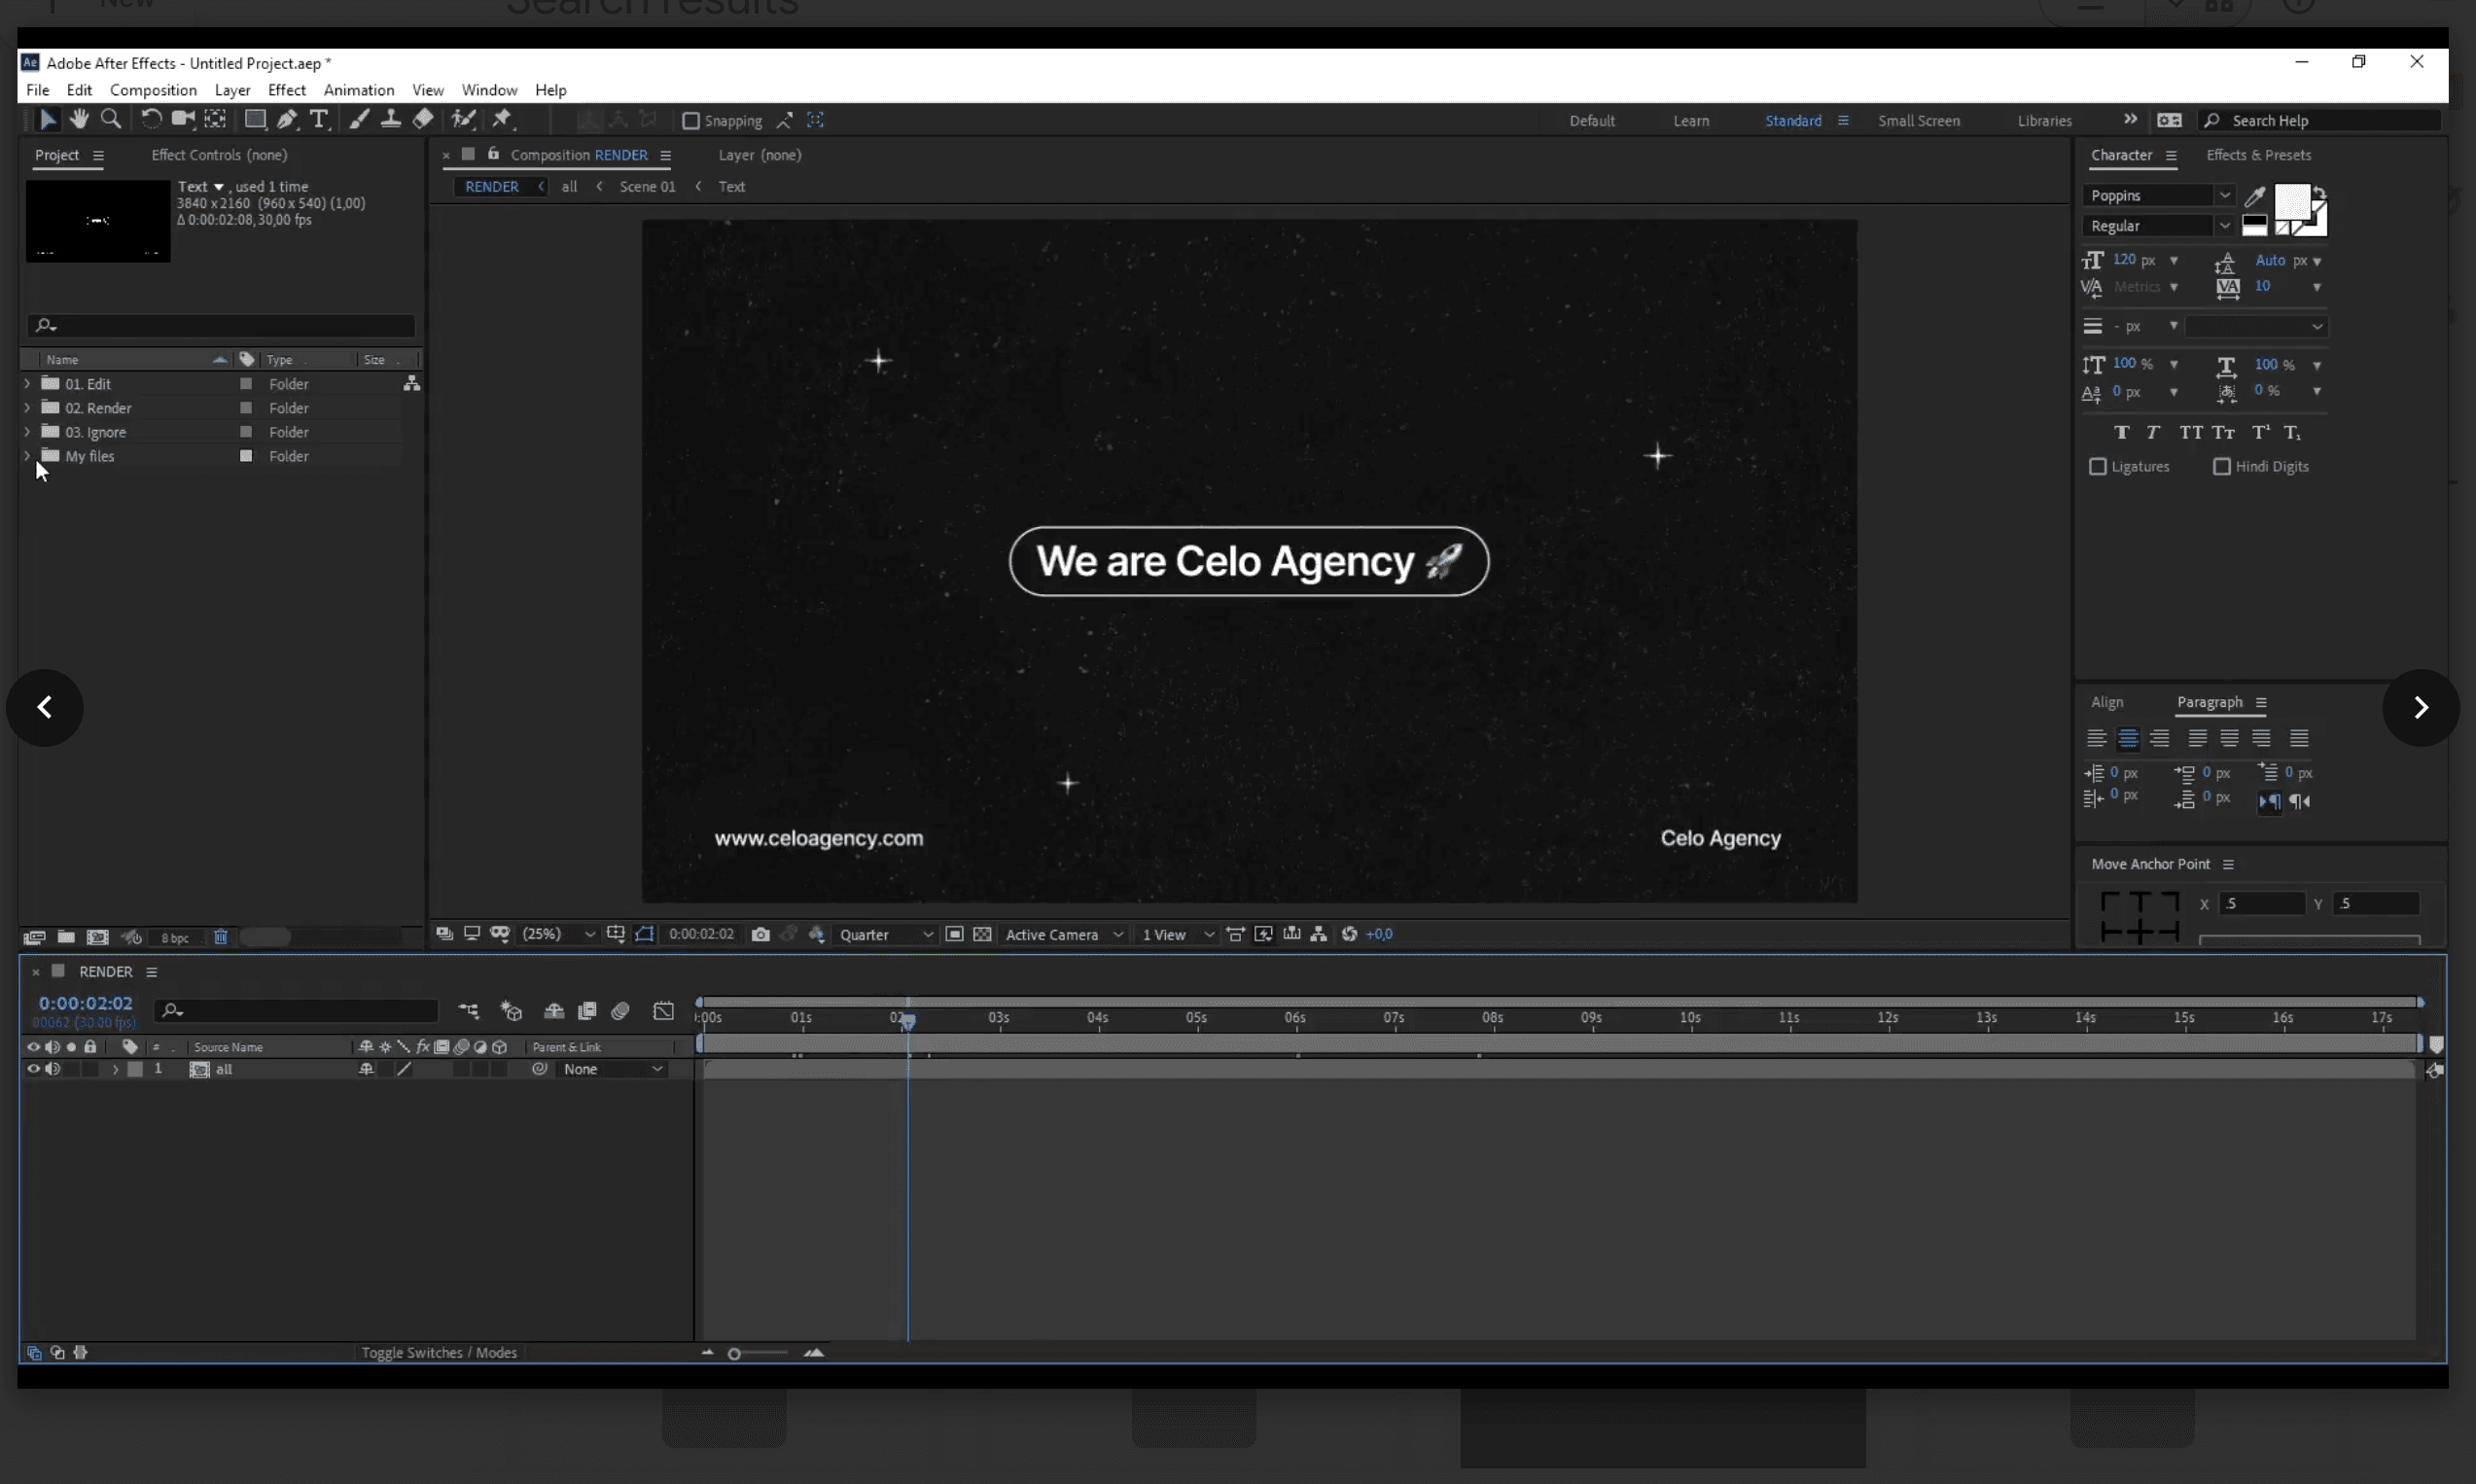Select the Hand tool in the toolbar

pyautogui.click(x=79, y=119)
